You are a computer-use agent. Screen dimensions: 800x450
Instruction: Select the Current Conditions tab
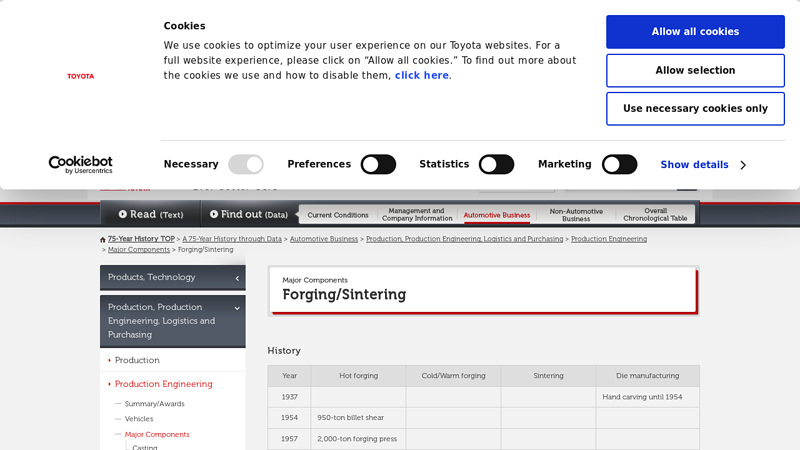[338, 215]
